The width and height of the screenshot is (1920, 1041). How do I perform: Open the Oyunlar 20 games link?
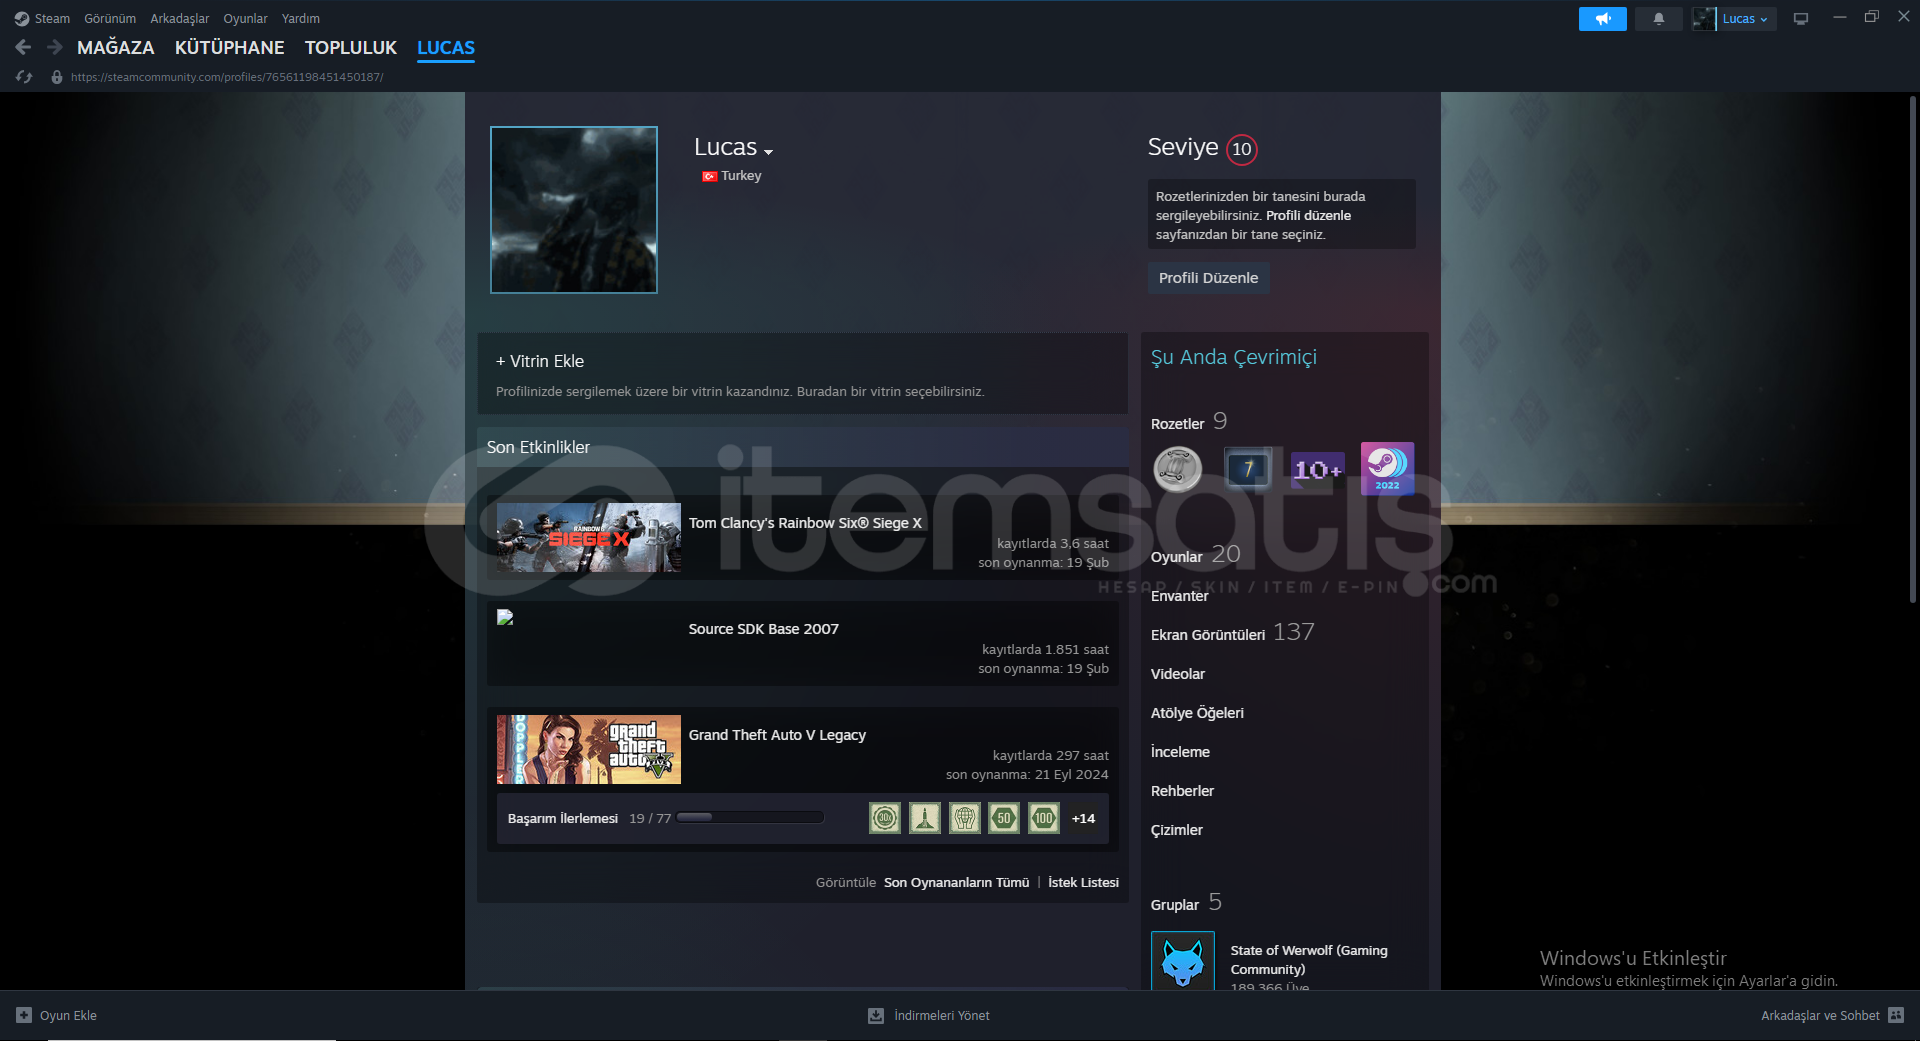click(x=1196, y=555)
